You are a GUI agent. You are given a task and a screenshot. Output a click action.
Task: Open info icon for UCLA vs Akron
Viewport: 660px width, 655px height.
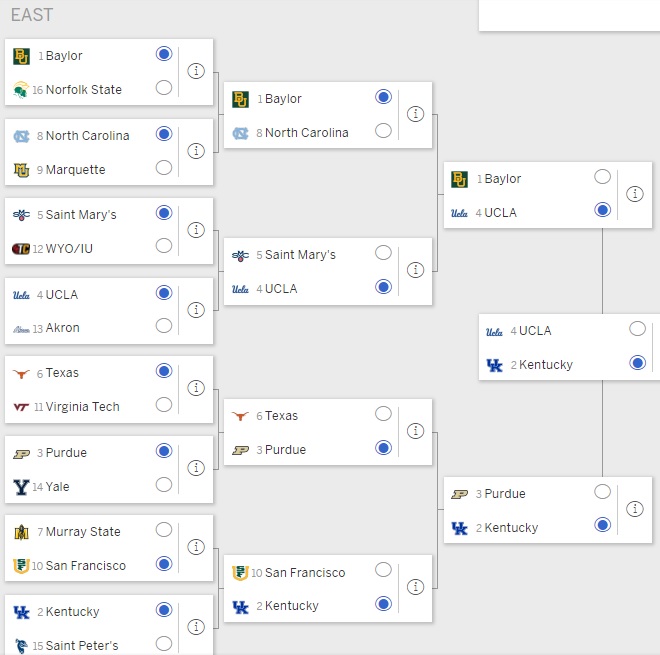pyautogui.click(x=196, y=310)
